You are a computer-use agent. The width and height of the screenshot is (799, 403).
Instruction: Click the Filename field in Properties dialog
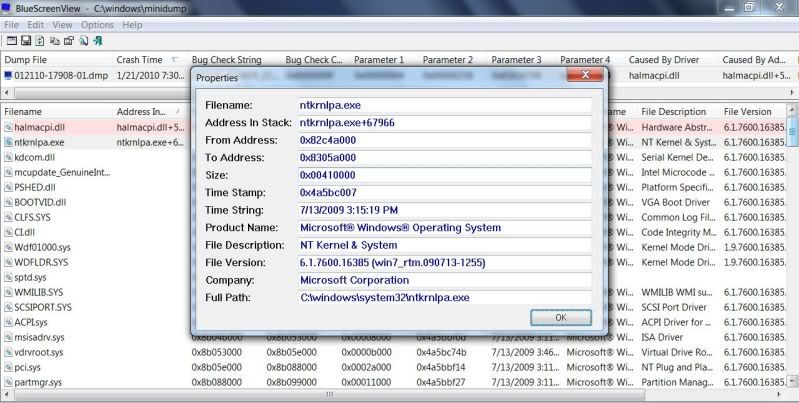pos(445,105)
